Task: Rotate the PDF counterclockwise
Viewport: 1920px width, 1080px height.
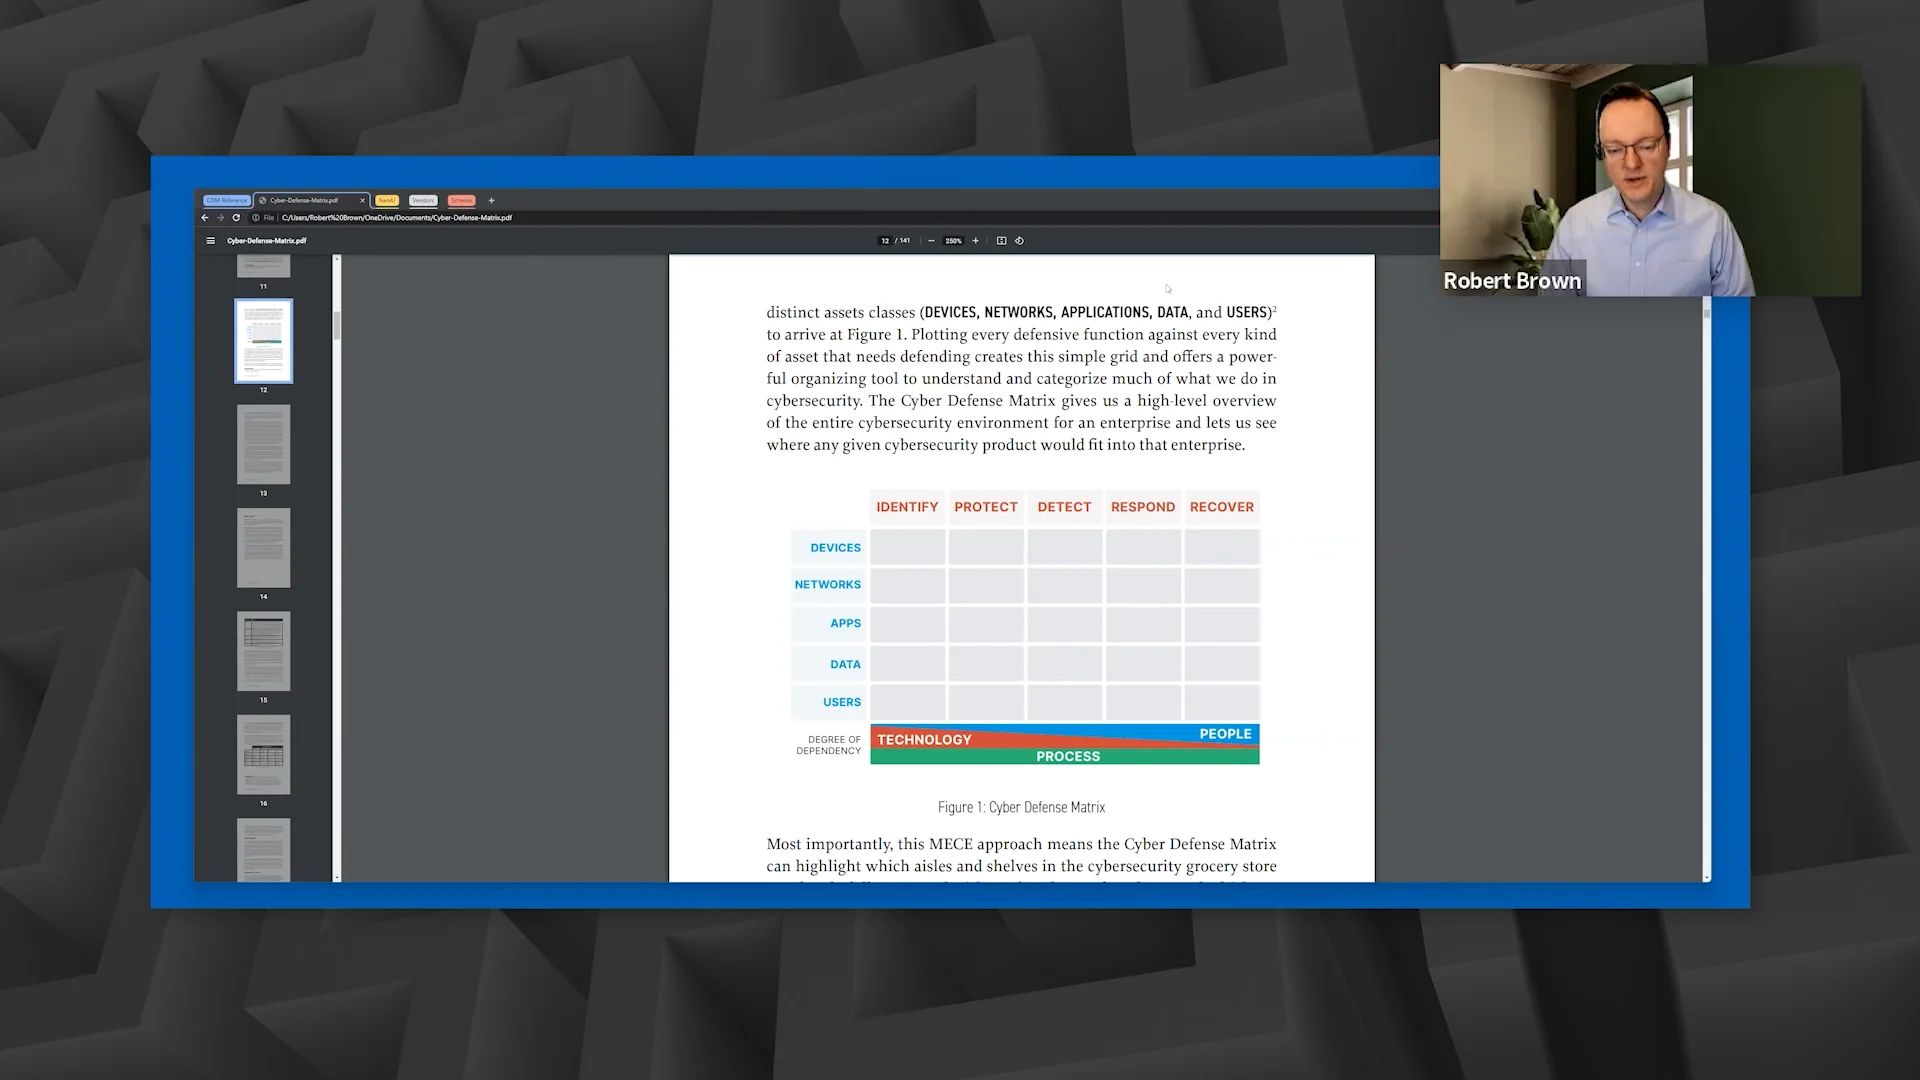Action: 1019,241
